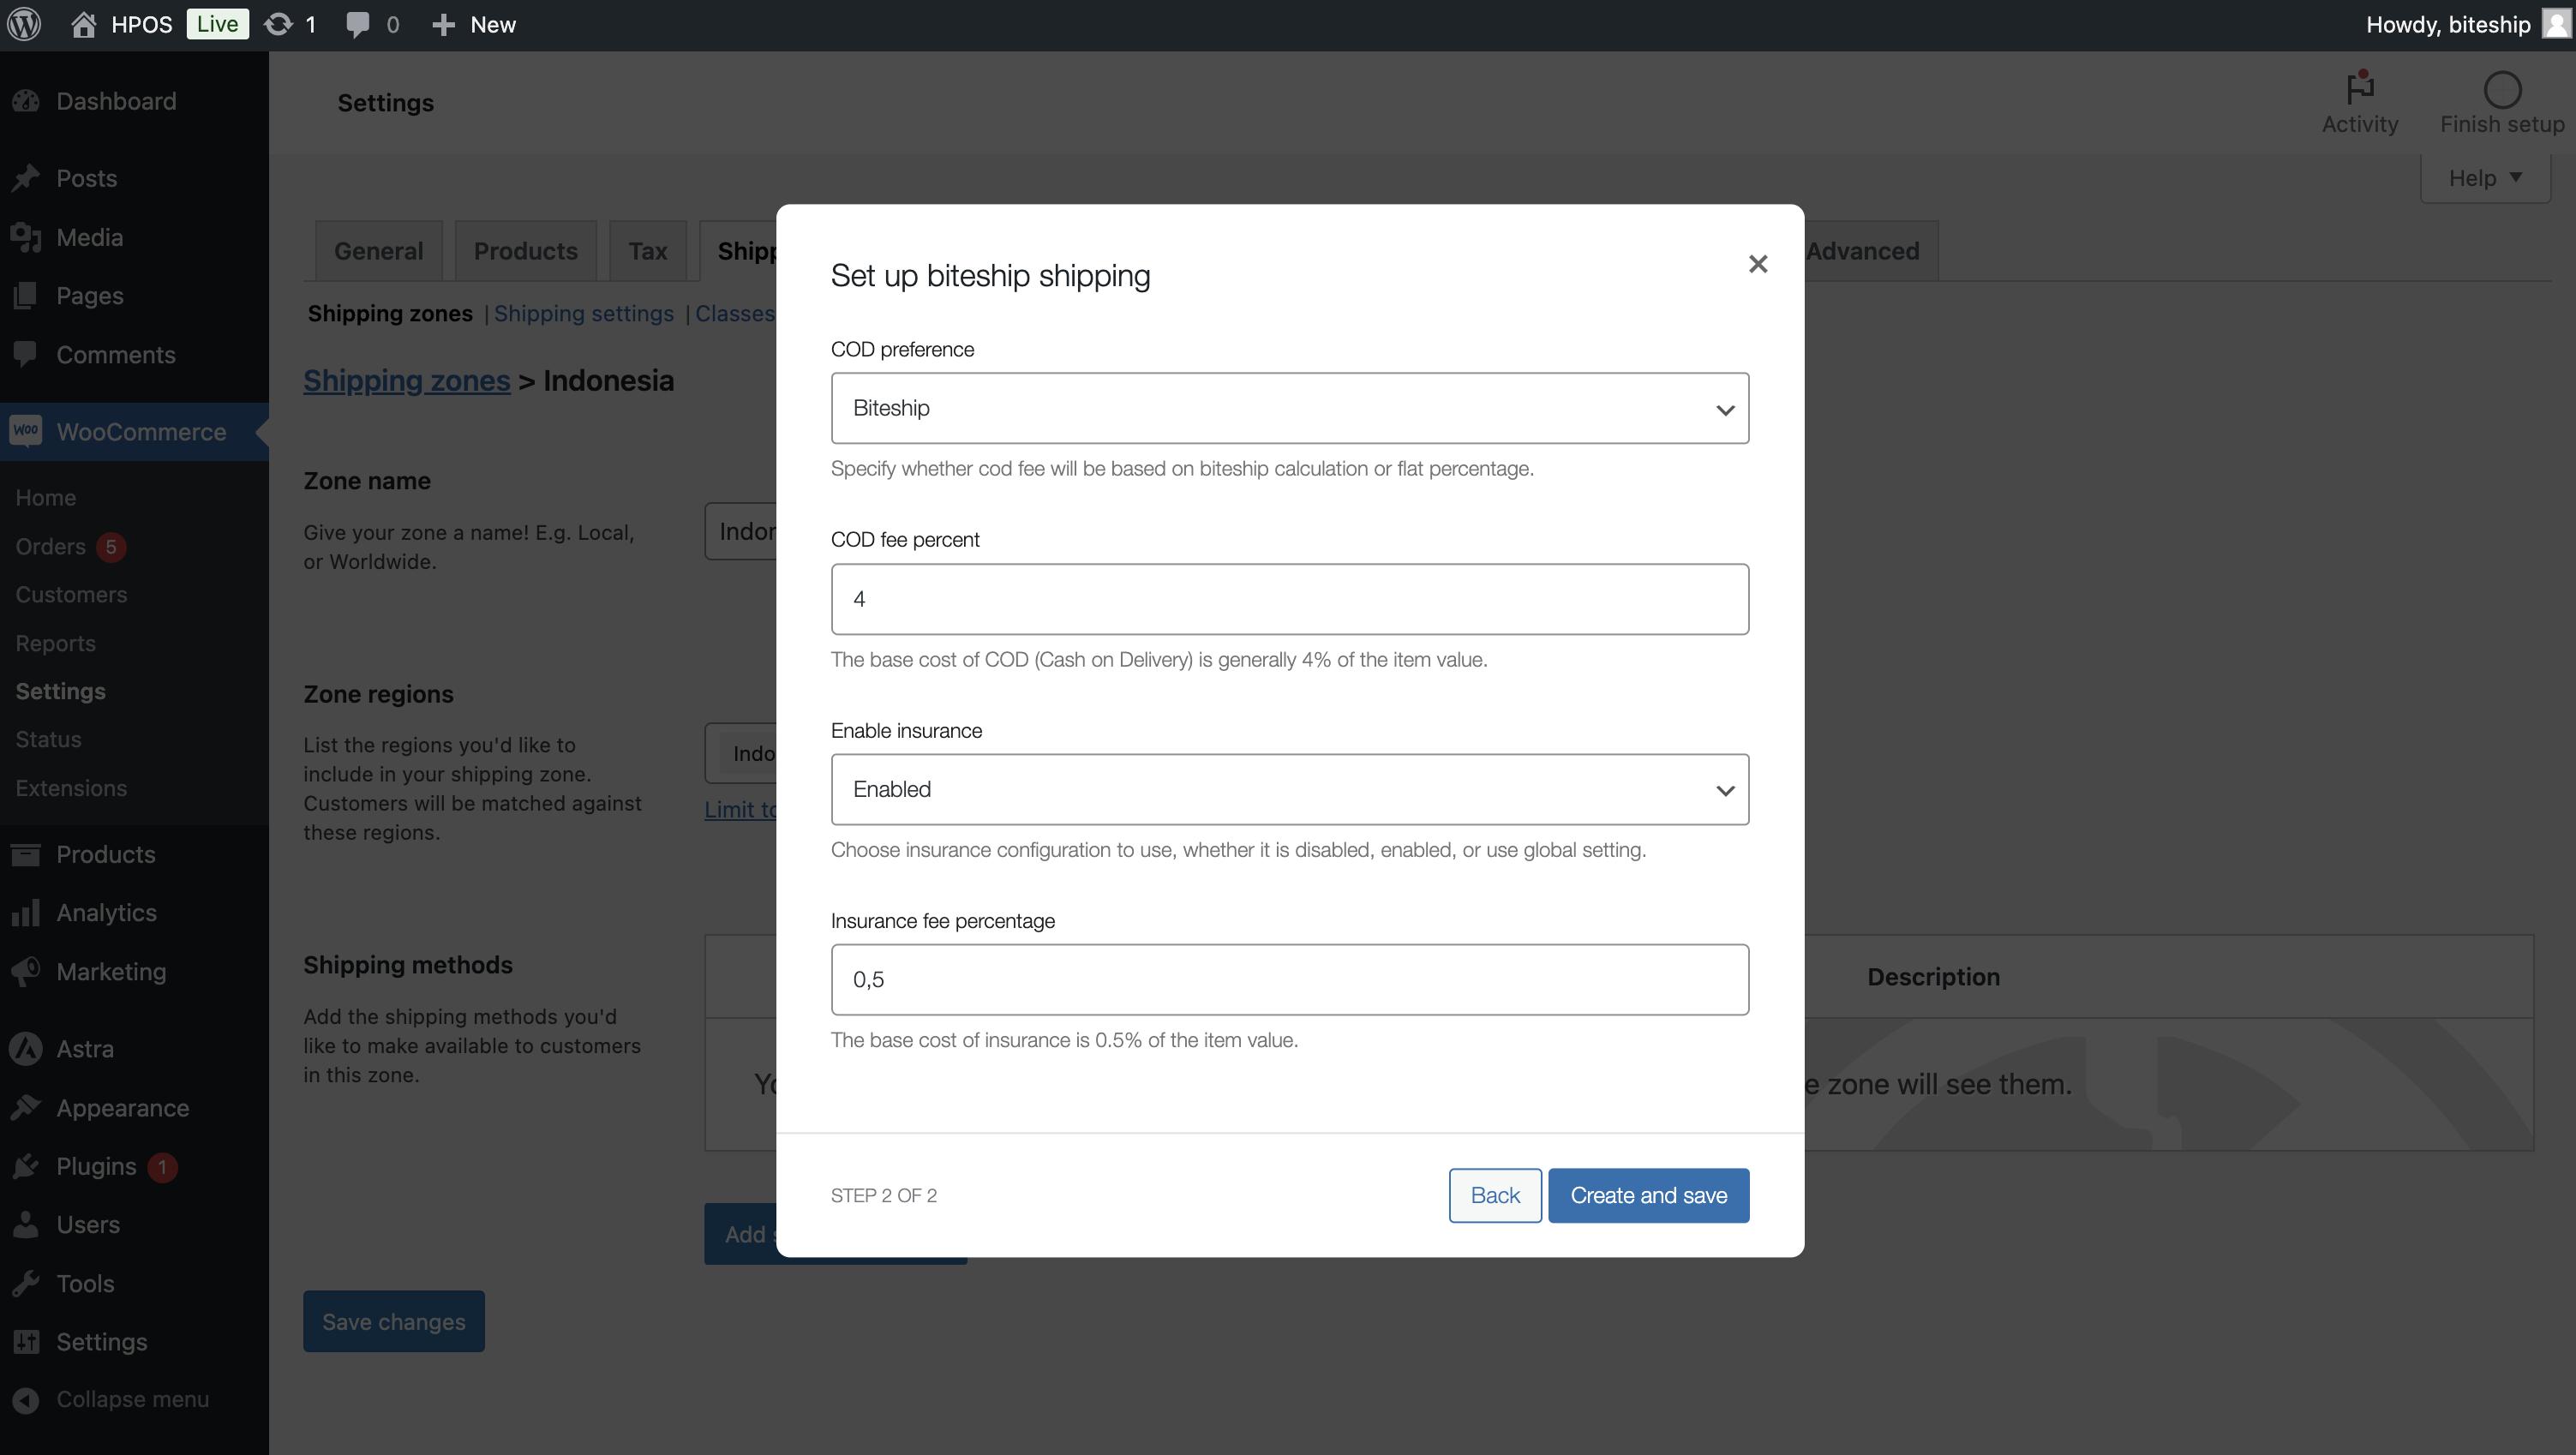The image size is (2576, 1455).
Task: Switch to the Products settings tab
Action: 526,251
